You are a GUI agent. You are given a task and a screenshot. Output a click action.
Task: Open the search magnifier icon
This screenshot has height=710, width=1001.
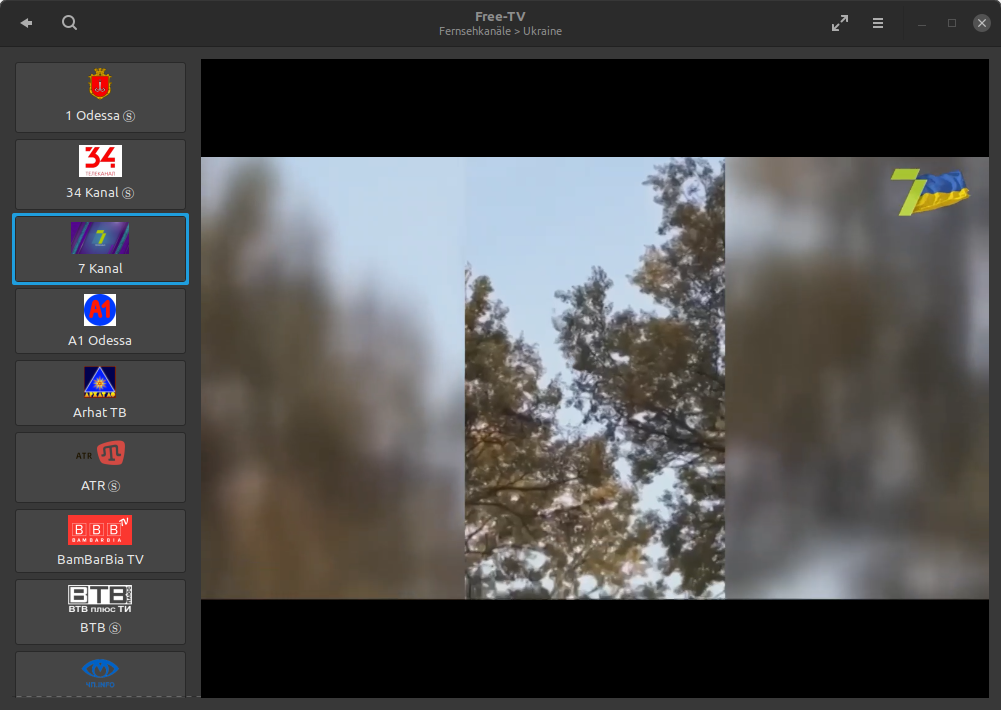[69, 23]
